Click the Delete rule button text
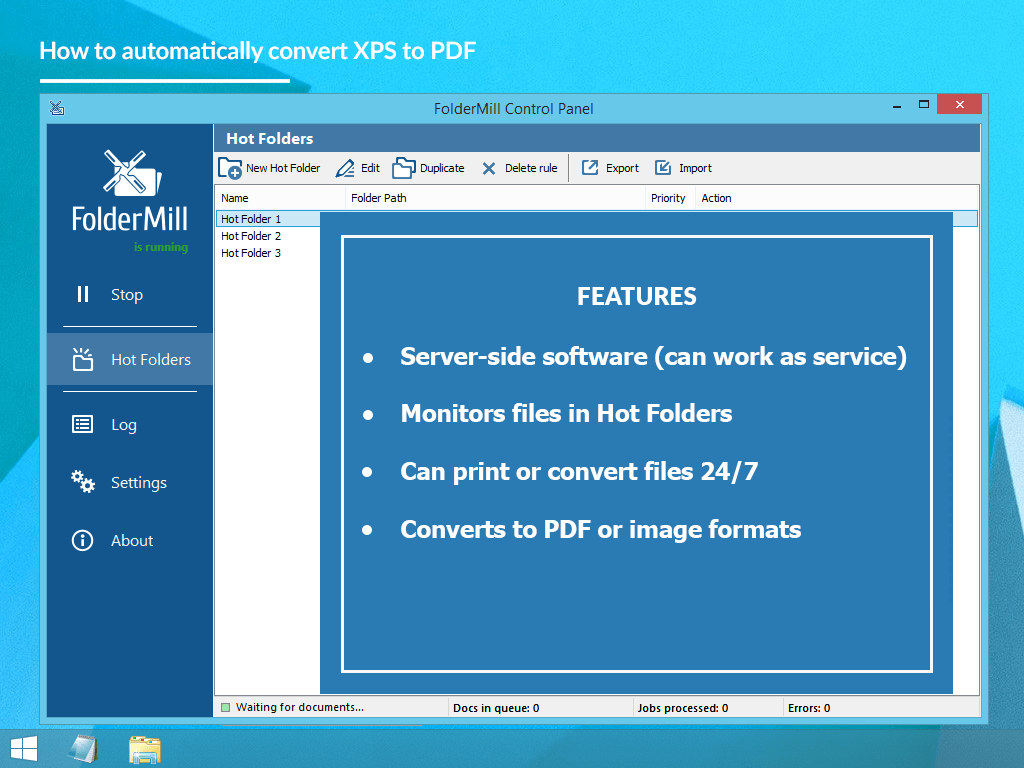The width and height of the screenshot is (1024, 768). click(531, 168)
